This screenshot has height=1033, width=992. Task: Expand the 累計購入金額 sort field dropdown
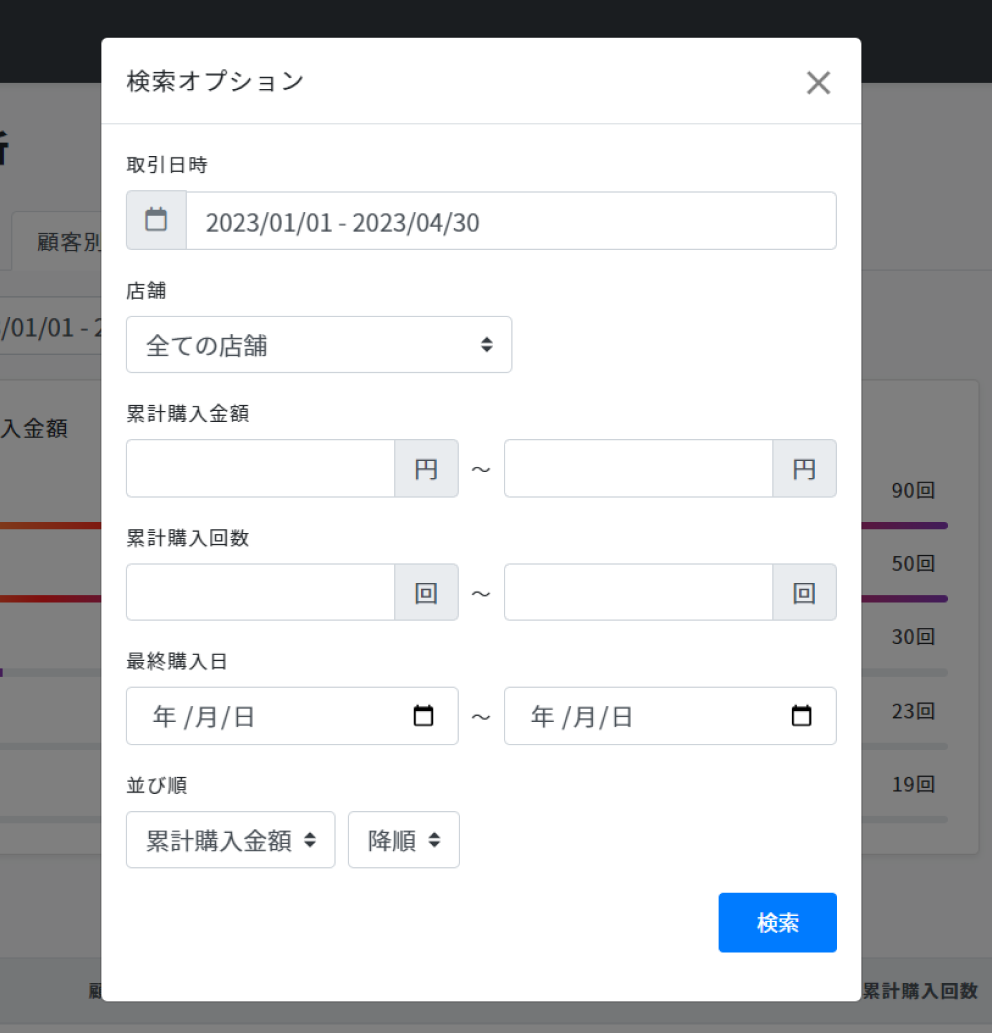tap(230, 840)
